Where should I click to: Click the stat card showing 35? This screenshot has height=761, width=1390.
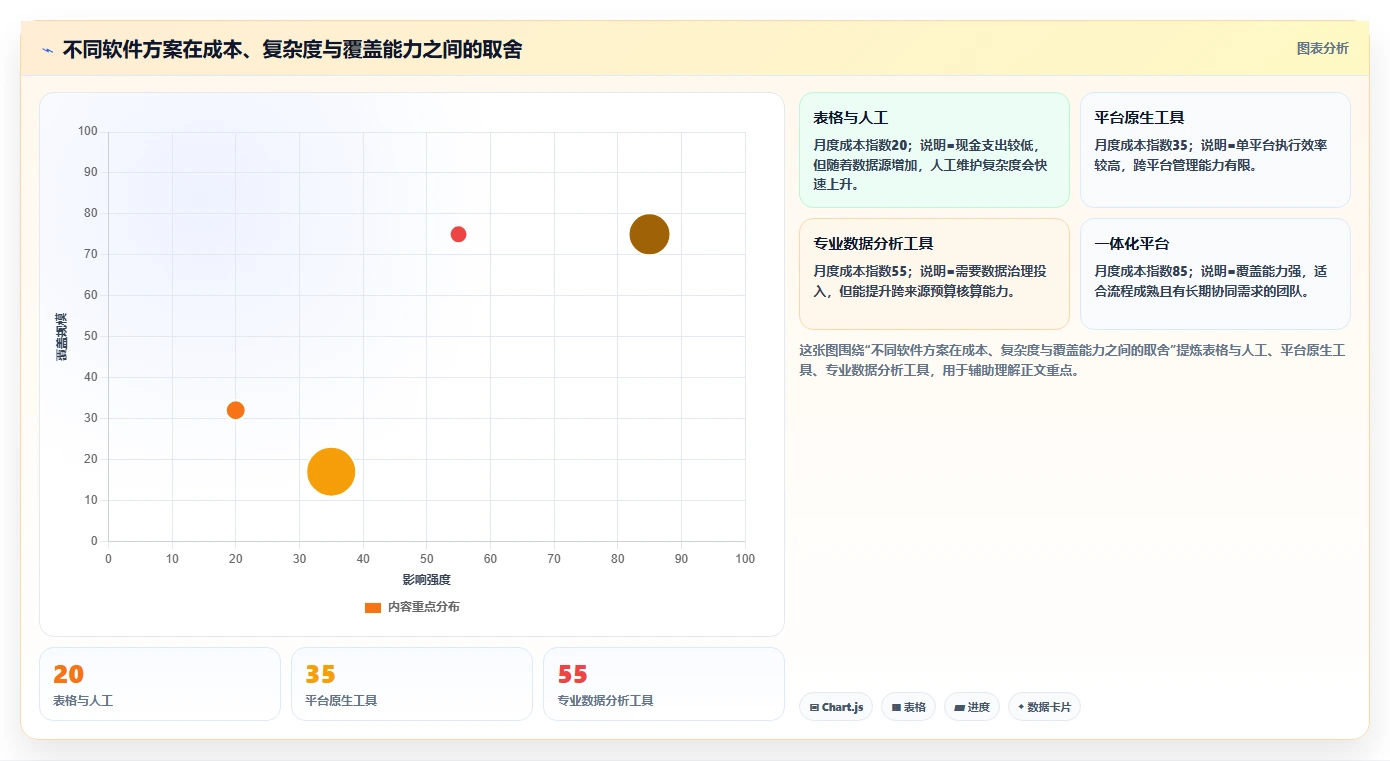(412, 684)
